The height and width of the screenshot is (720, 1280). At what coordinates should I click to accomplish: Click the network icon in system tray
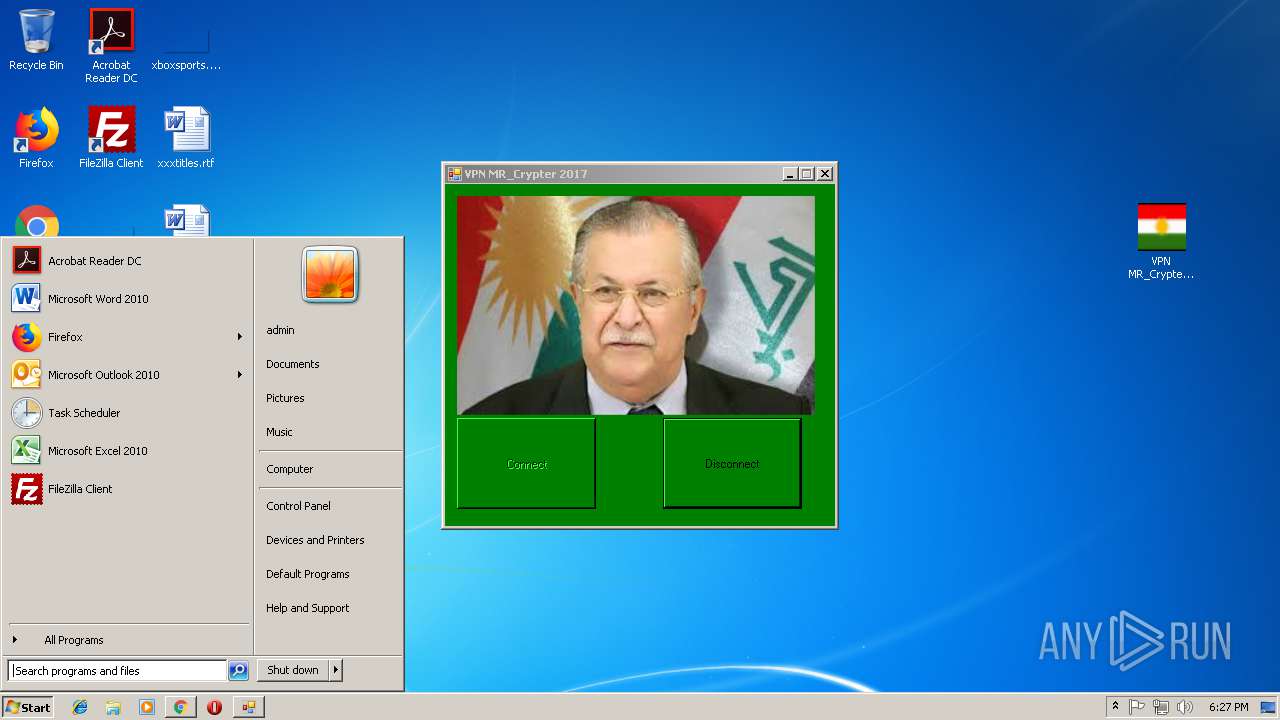click(x=1161, y=707)
